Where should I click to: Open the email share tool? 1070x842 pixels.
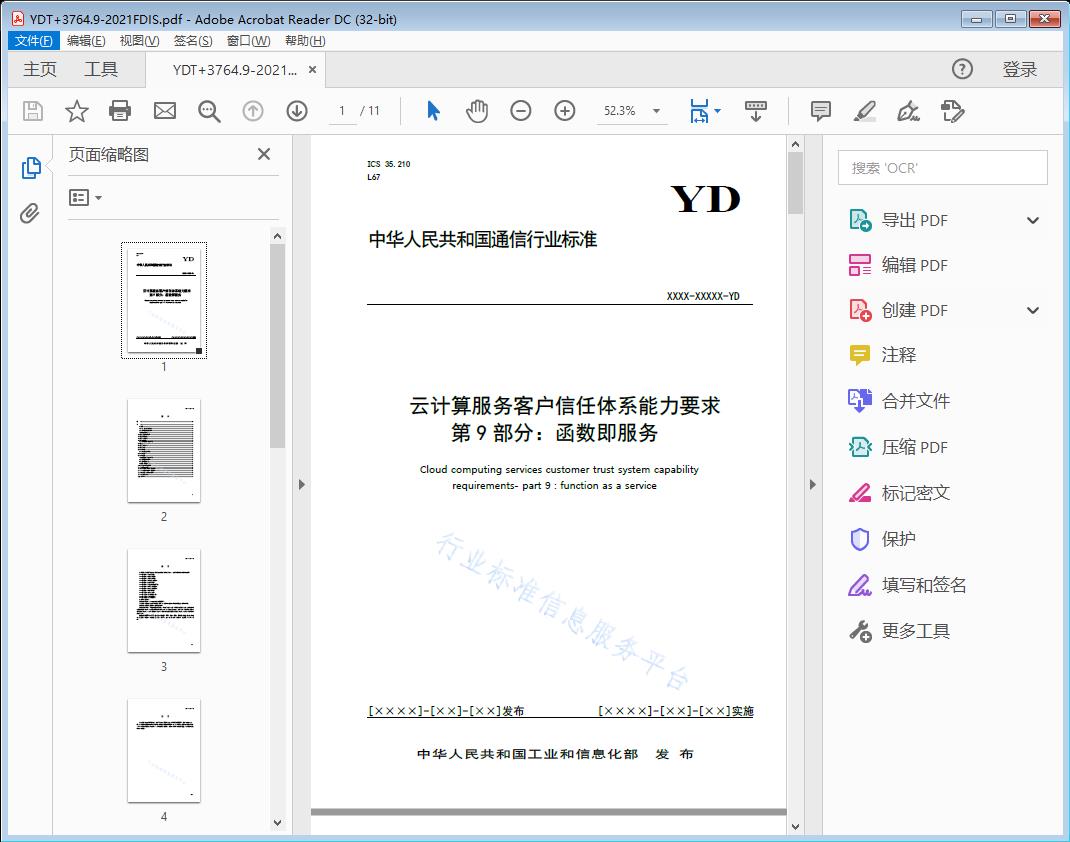pos(164,111)
